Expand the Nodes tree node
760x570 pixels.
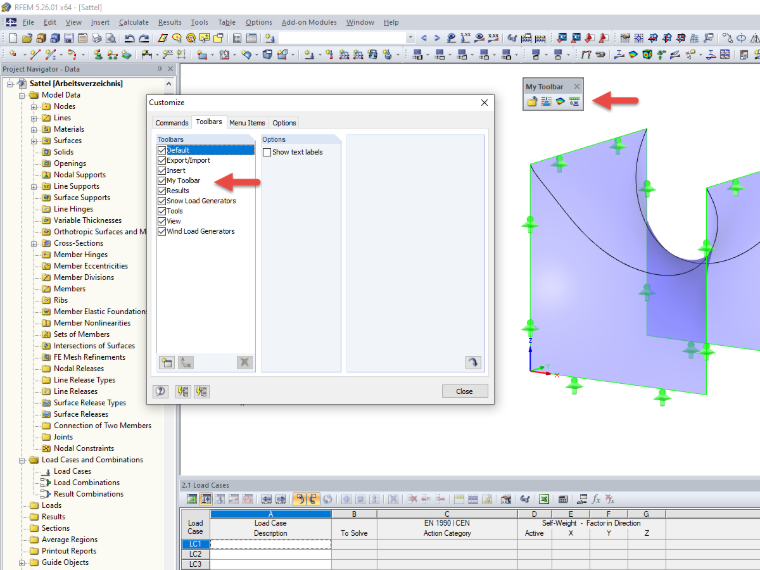[x=34, y=107]
